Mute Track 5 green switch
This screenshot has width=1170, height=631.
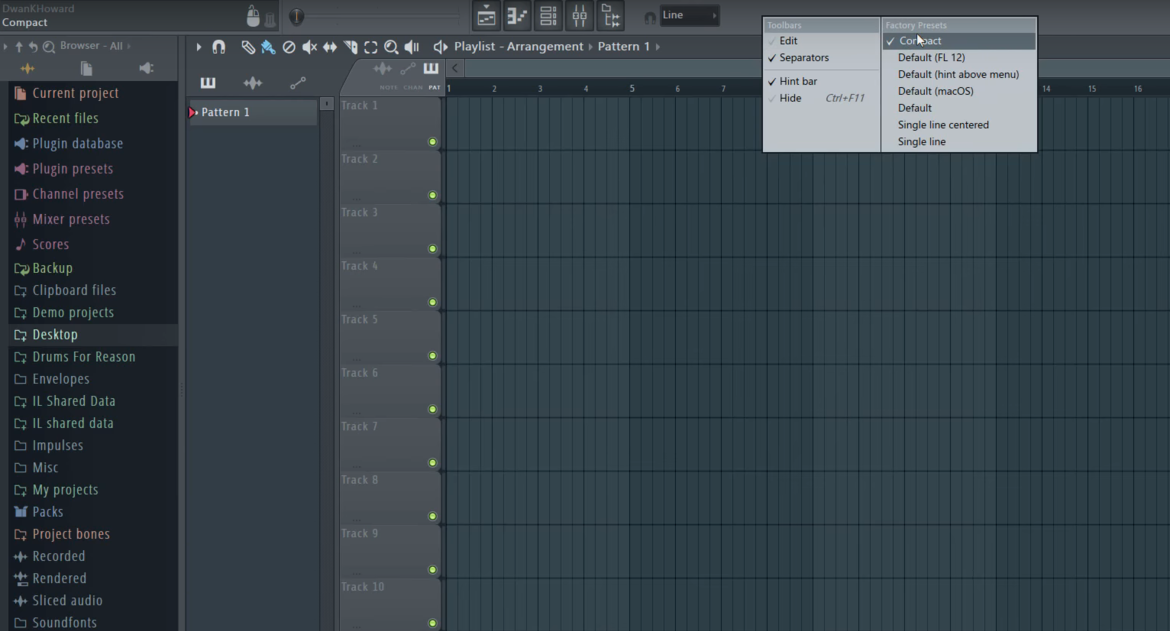(432, 356)
